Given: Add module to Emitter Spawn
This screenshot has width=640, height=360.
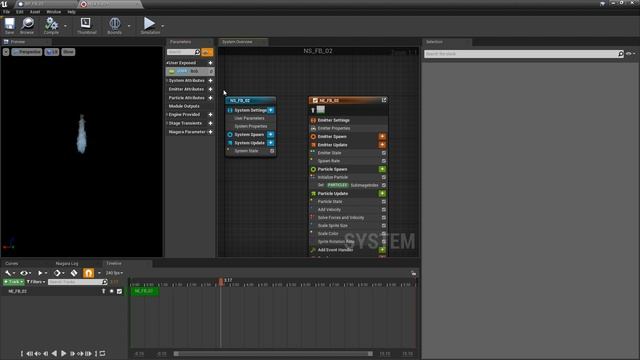Looking at the screenshot, I should click(x=382, y=136).
